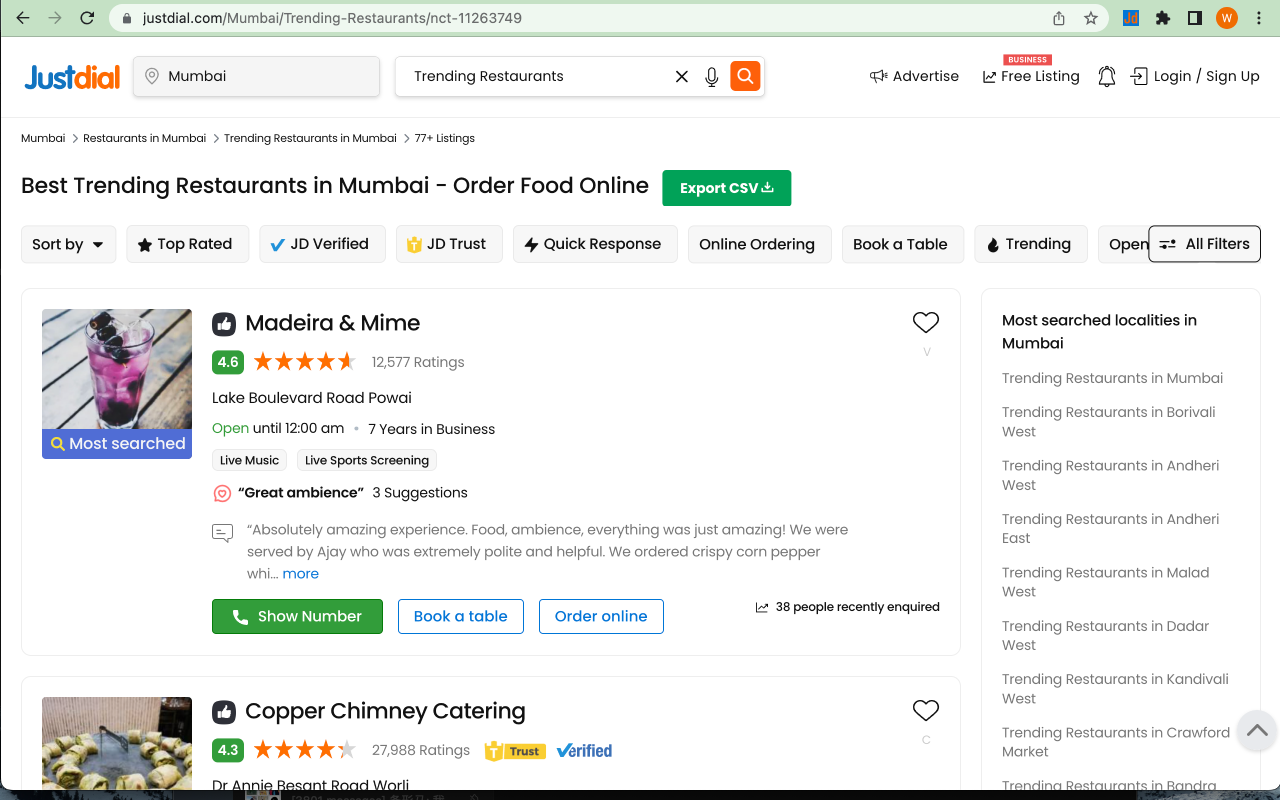The height and width of the screenshot is (800, 1280).
Task: Click the JD Trust badge on Copper Chimney
Action: coord(515,750)
